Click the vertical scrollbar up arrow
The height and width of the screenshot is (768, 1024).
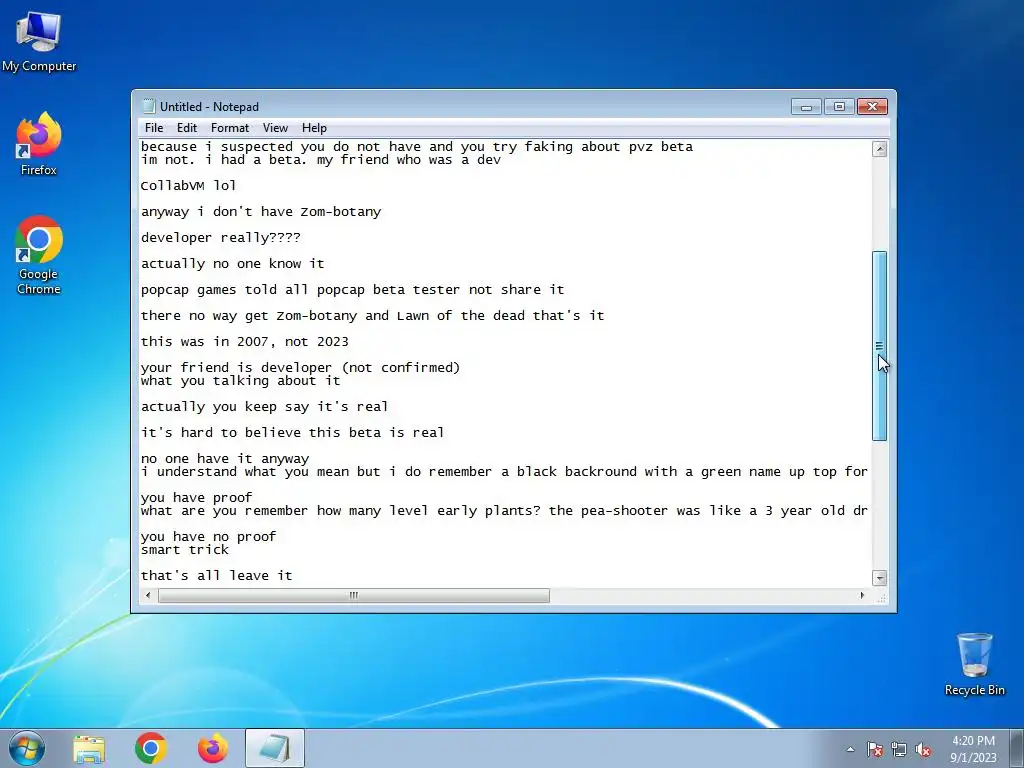pyautogui.click(x=880, y=149)
